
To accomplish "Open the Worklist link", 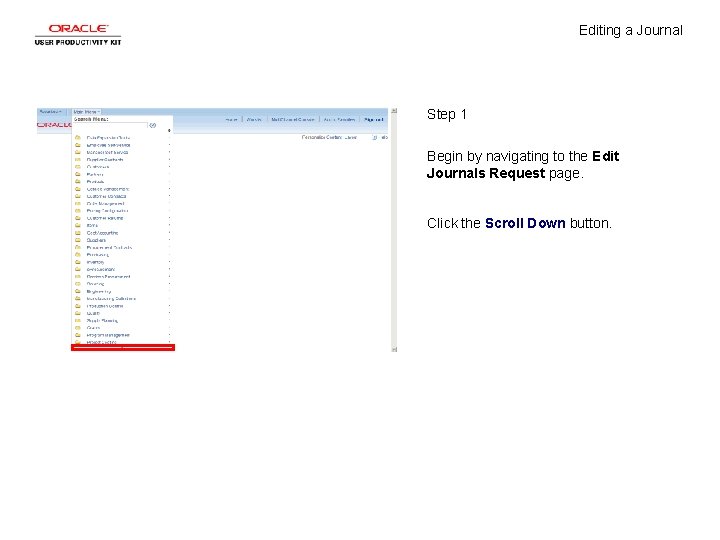I will pyautogui.click(x=254, y=120).
